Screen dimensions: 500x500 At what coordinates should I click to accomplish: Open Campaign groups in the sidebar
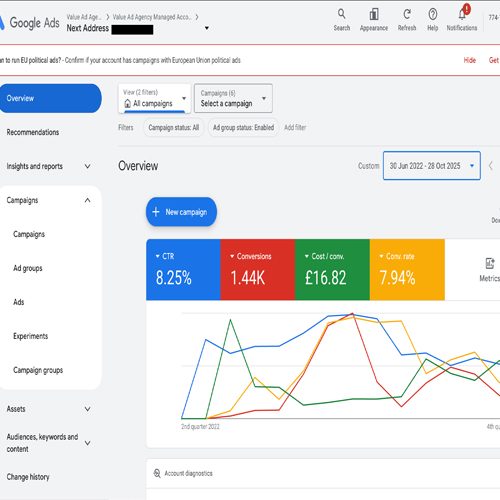coord(38,370)
